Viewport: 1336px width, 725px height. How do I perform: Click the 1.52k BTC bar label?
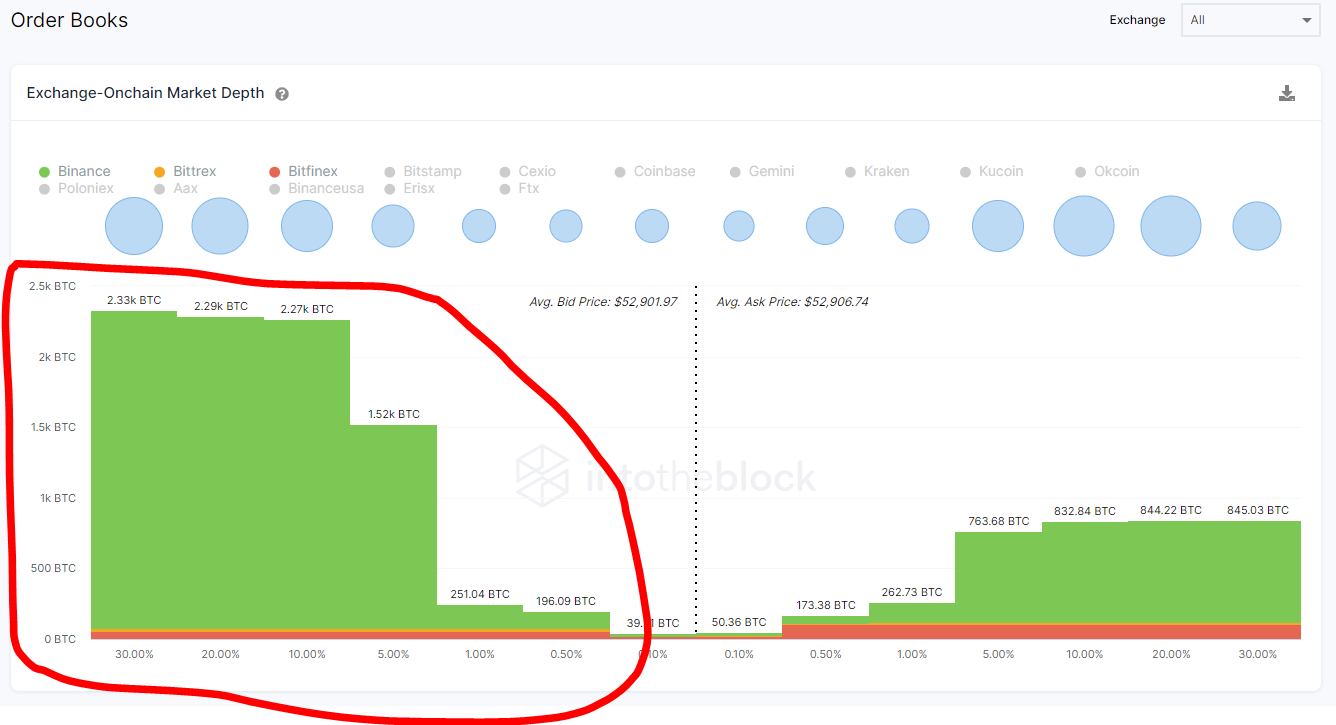click(x=393, y=414)
